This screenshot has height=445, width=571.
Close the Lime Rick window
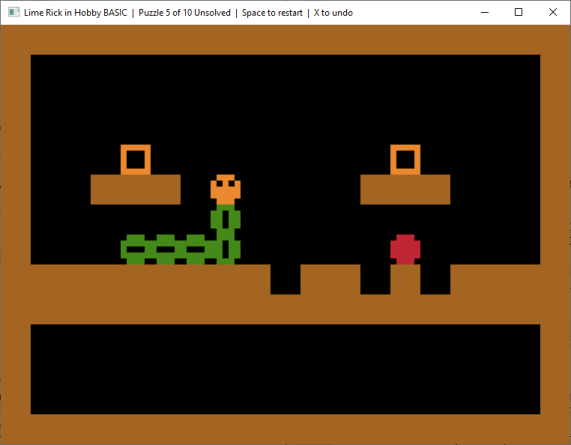click(x=553, y=12)
